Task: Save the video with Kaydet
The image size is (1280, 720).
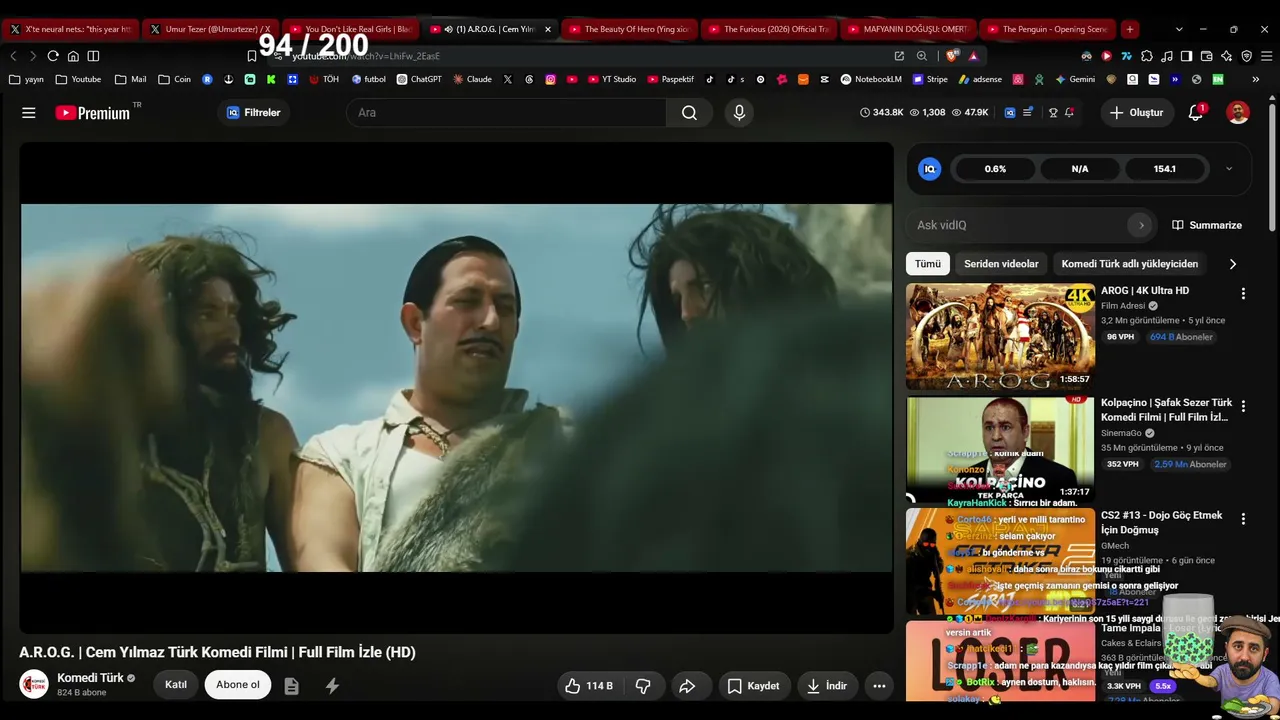Action: tap(754, 686)
